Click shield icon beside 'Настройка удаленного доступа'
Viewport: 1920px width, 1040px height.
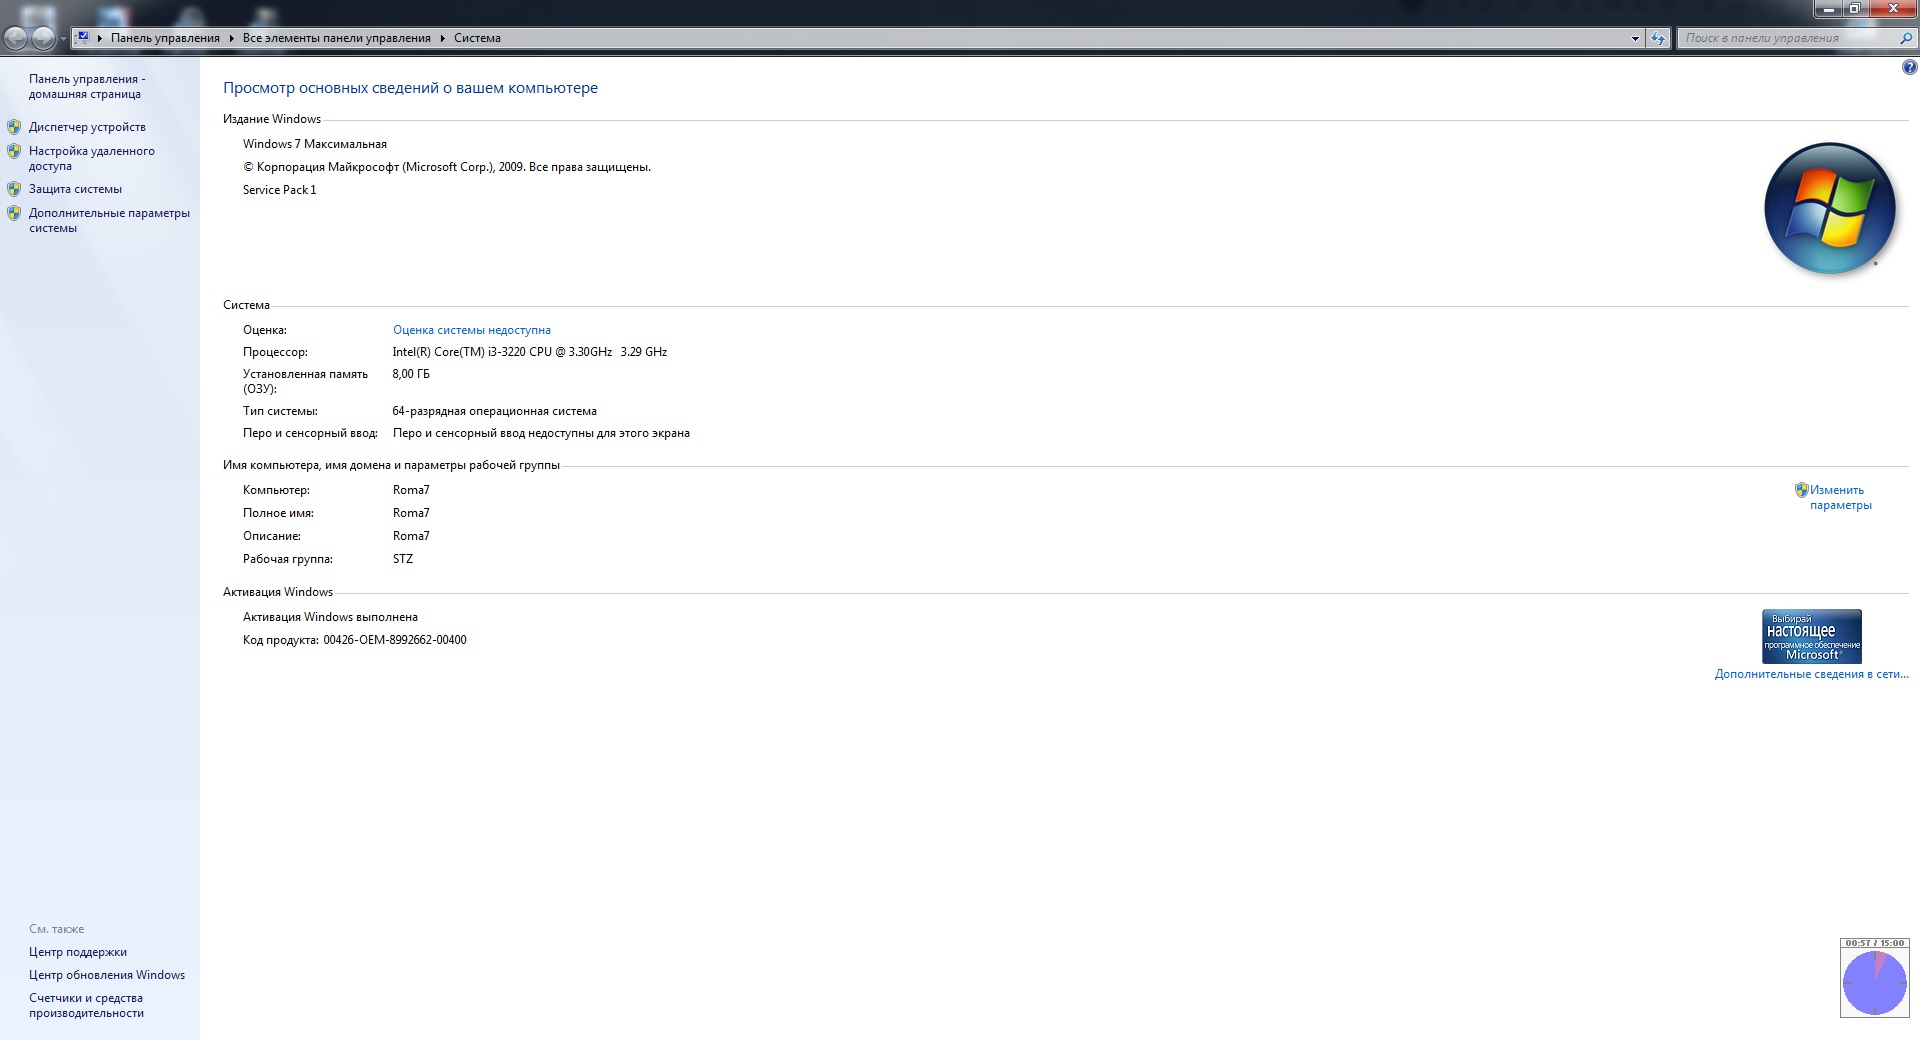[14, 151]
